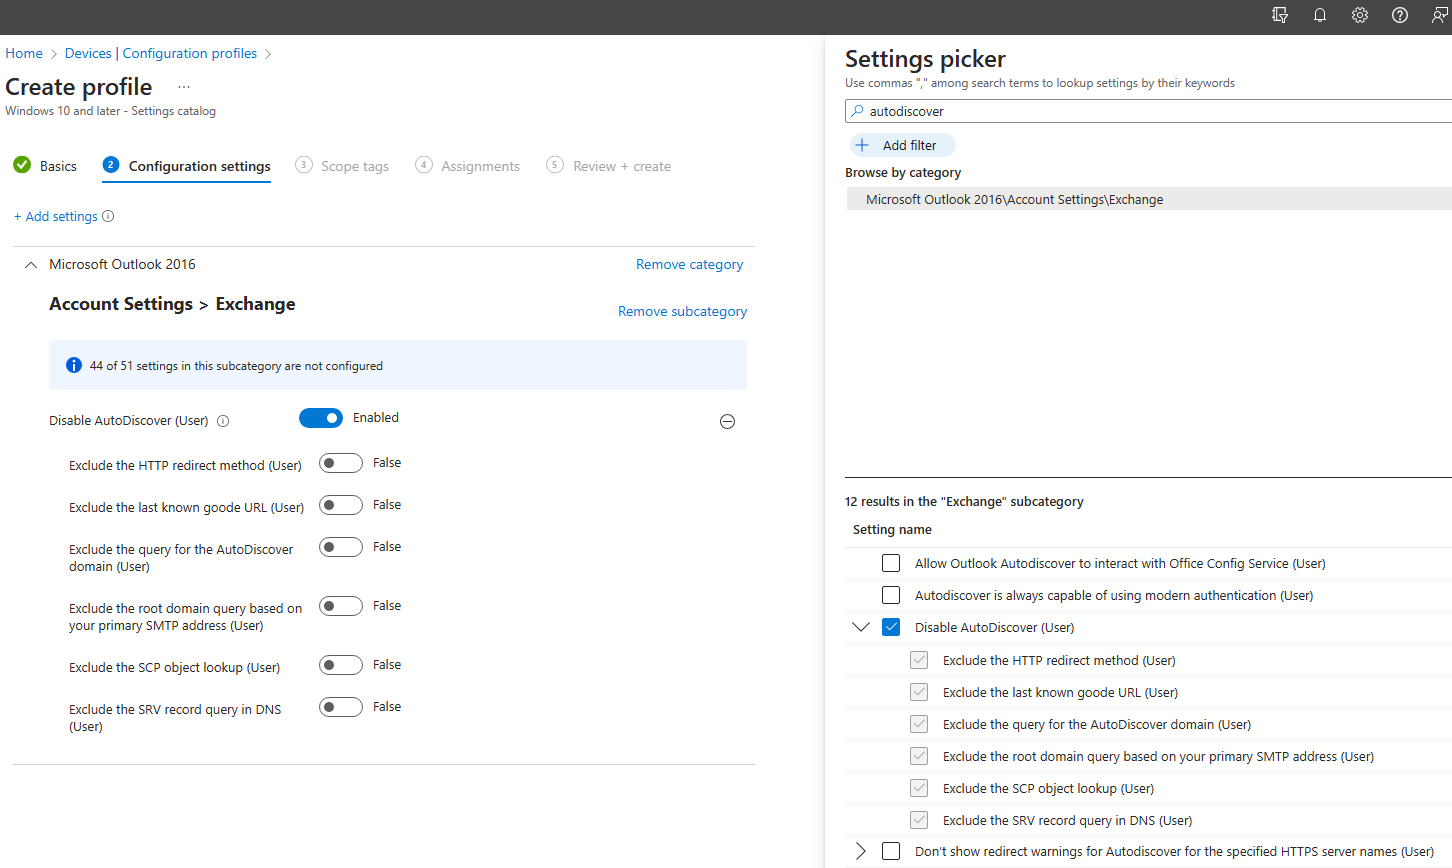Viewport: 1452px width, 868px height.
Task: Click the info icon next to Add settings
Action: [108, 216]
